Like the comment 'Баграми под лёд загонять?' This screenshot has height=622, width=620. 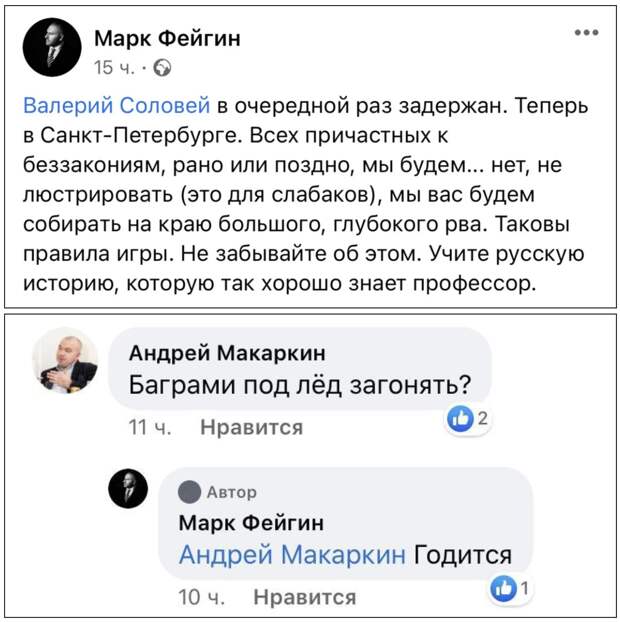pyautogui.click(x=251, y=427)
